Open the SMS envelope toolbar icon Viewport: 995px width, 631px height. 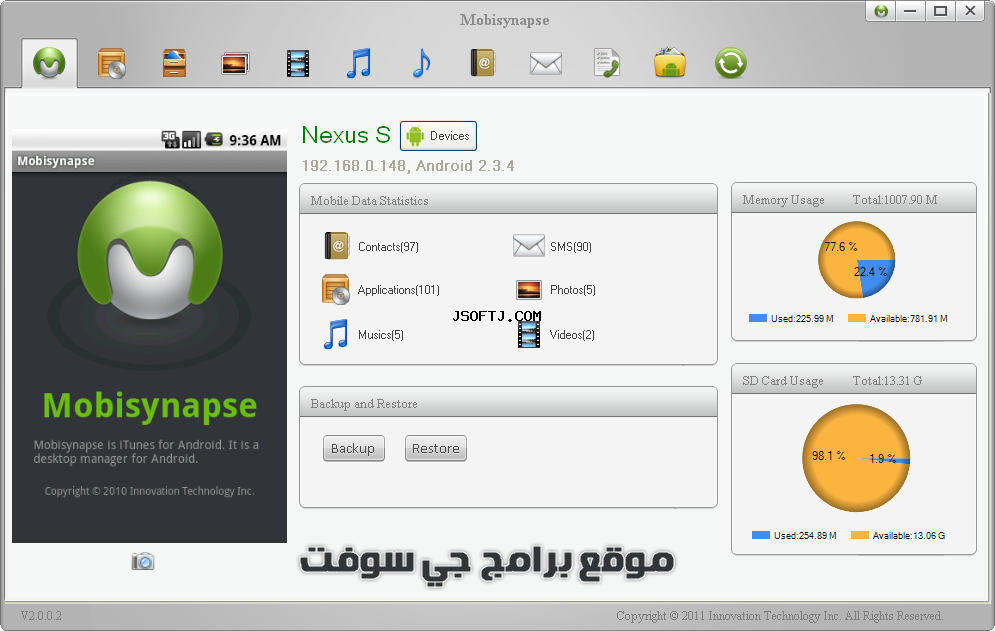(x=546, y=63)
